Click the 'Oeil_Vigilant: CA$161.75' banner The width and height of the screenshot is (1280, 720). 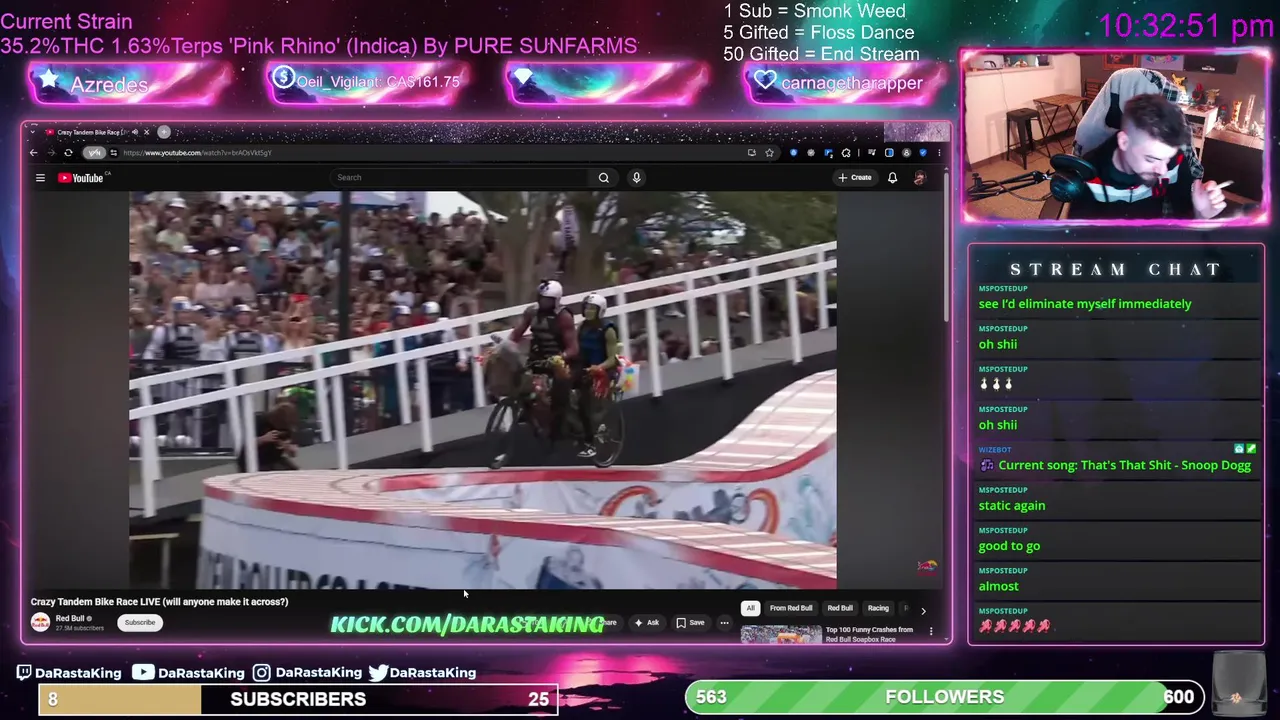click(378, 82)
